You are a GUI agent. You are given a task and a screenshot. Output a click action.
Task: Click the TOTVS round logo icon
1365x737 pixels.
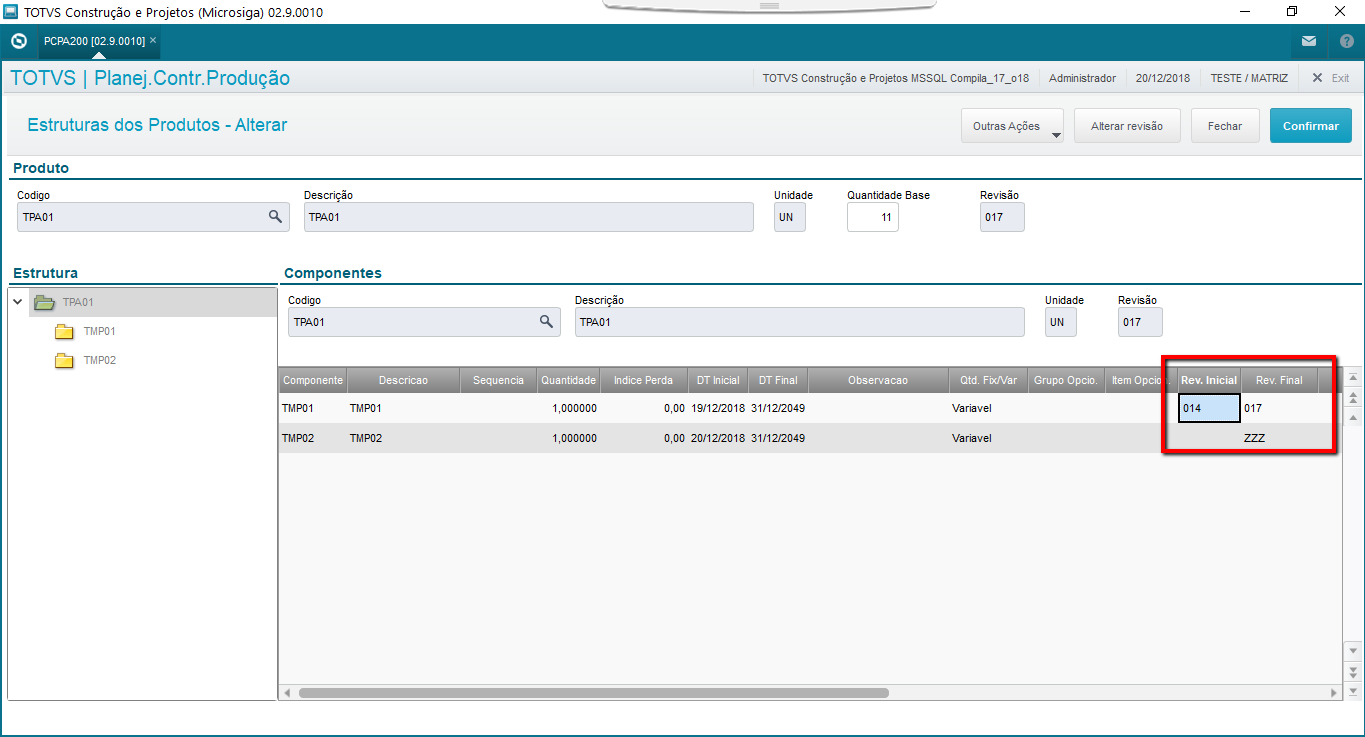click(x=18, y=41)
